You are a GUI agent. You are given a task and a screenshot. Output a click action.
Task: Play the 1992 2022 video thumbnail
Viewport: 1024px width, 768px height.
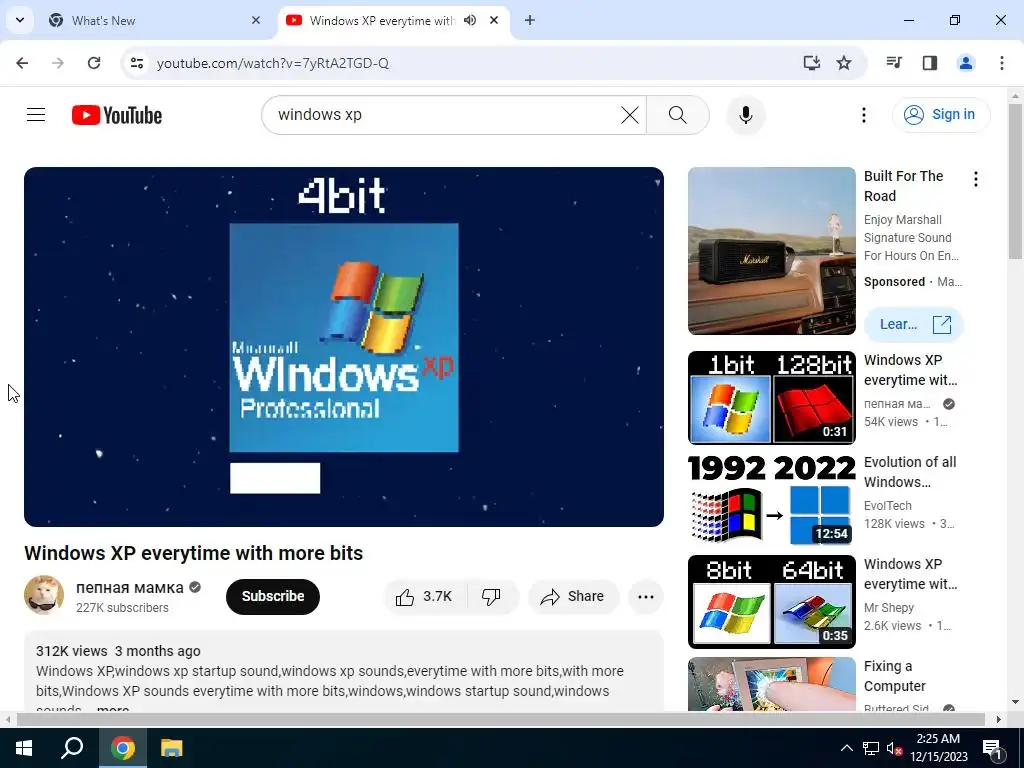point(771,500)
